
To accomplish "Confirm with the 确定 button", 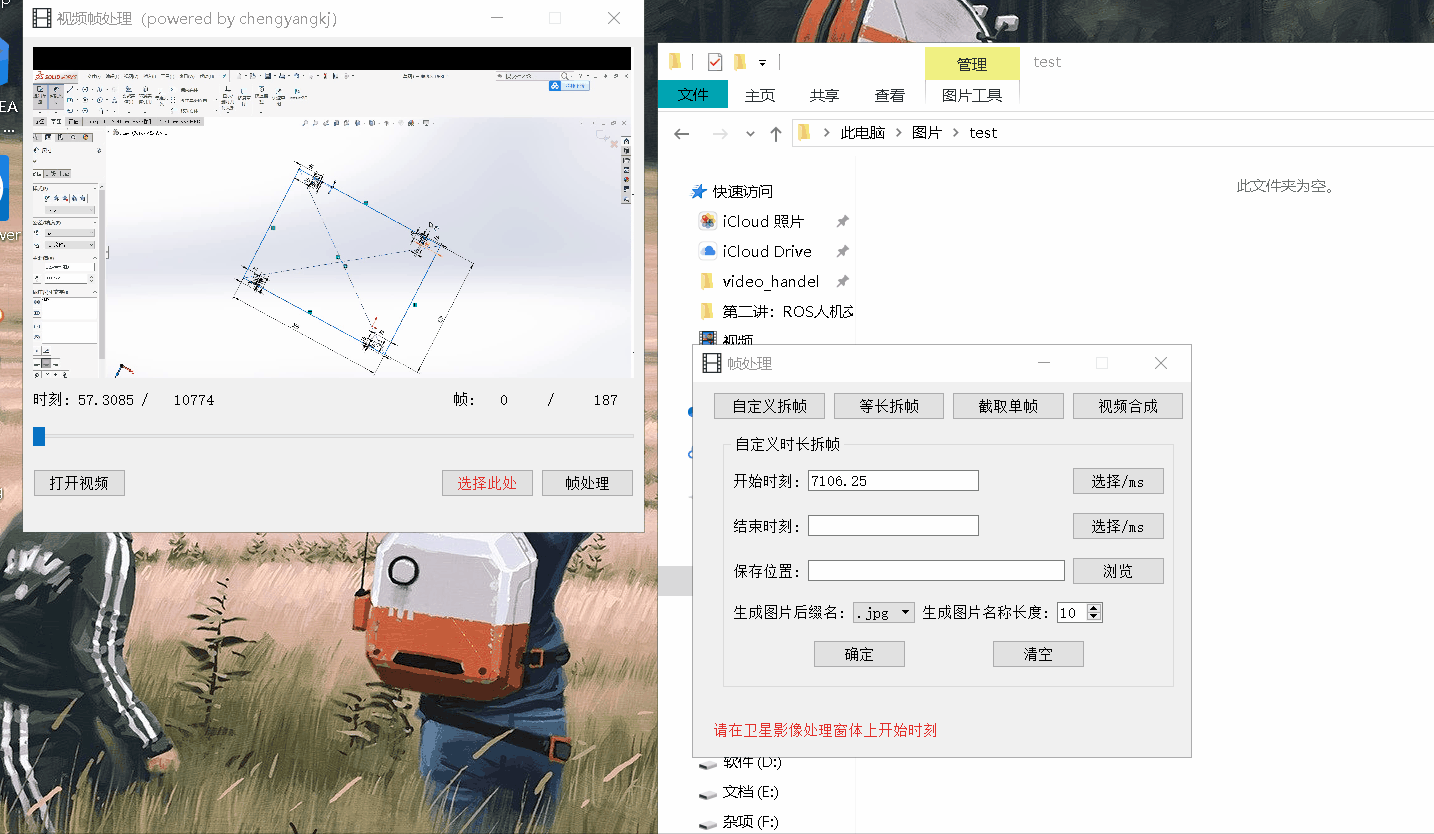I will 859,654.
